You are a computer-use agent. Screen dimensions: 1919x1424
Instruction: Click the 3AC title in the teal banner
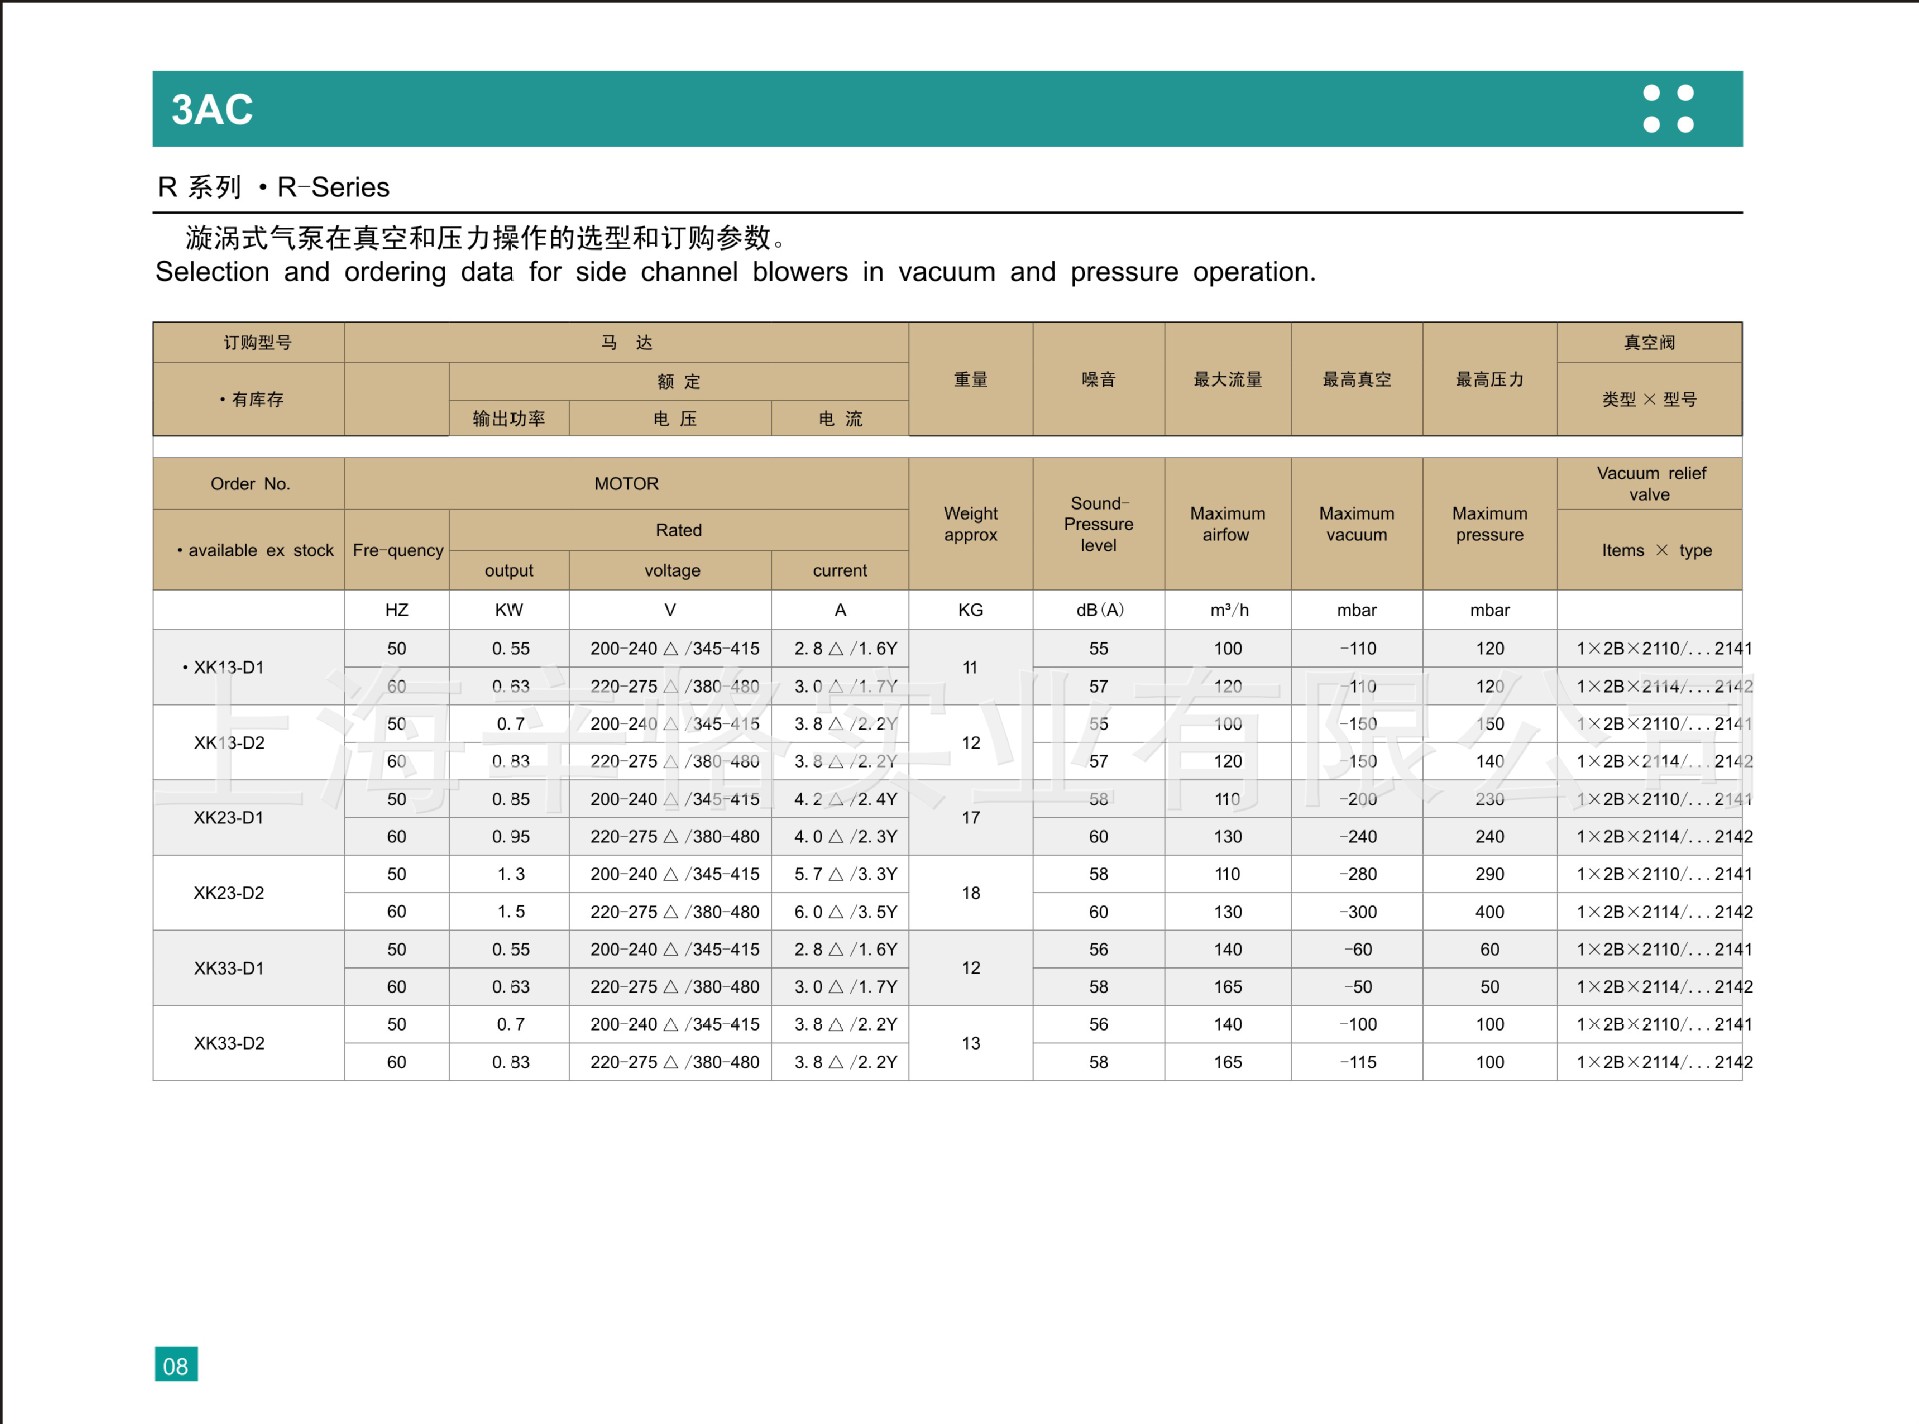(x=212, y=109)
